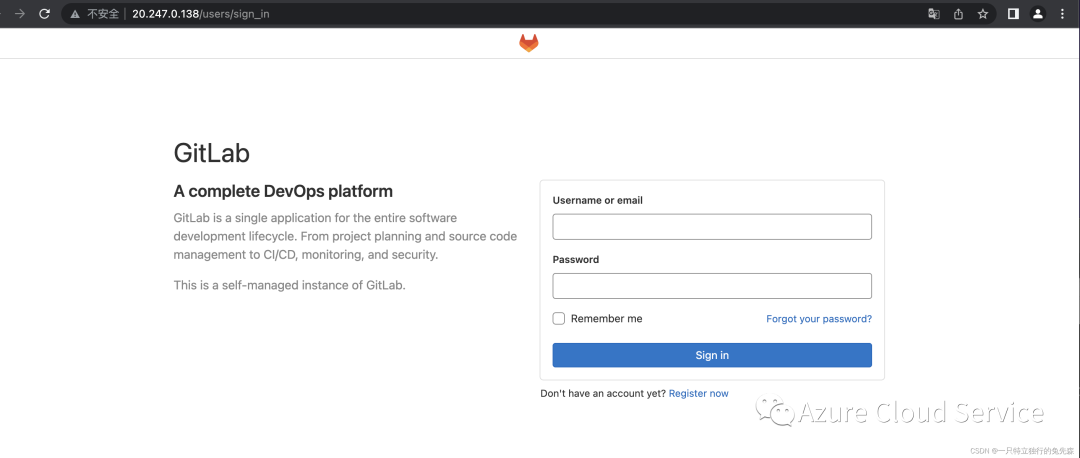This screenshot has height=458, width=1080.
Task: Bookmark this page with the star icon
Action: pos(983,14)
